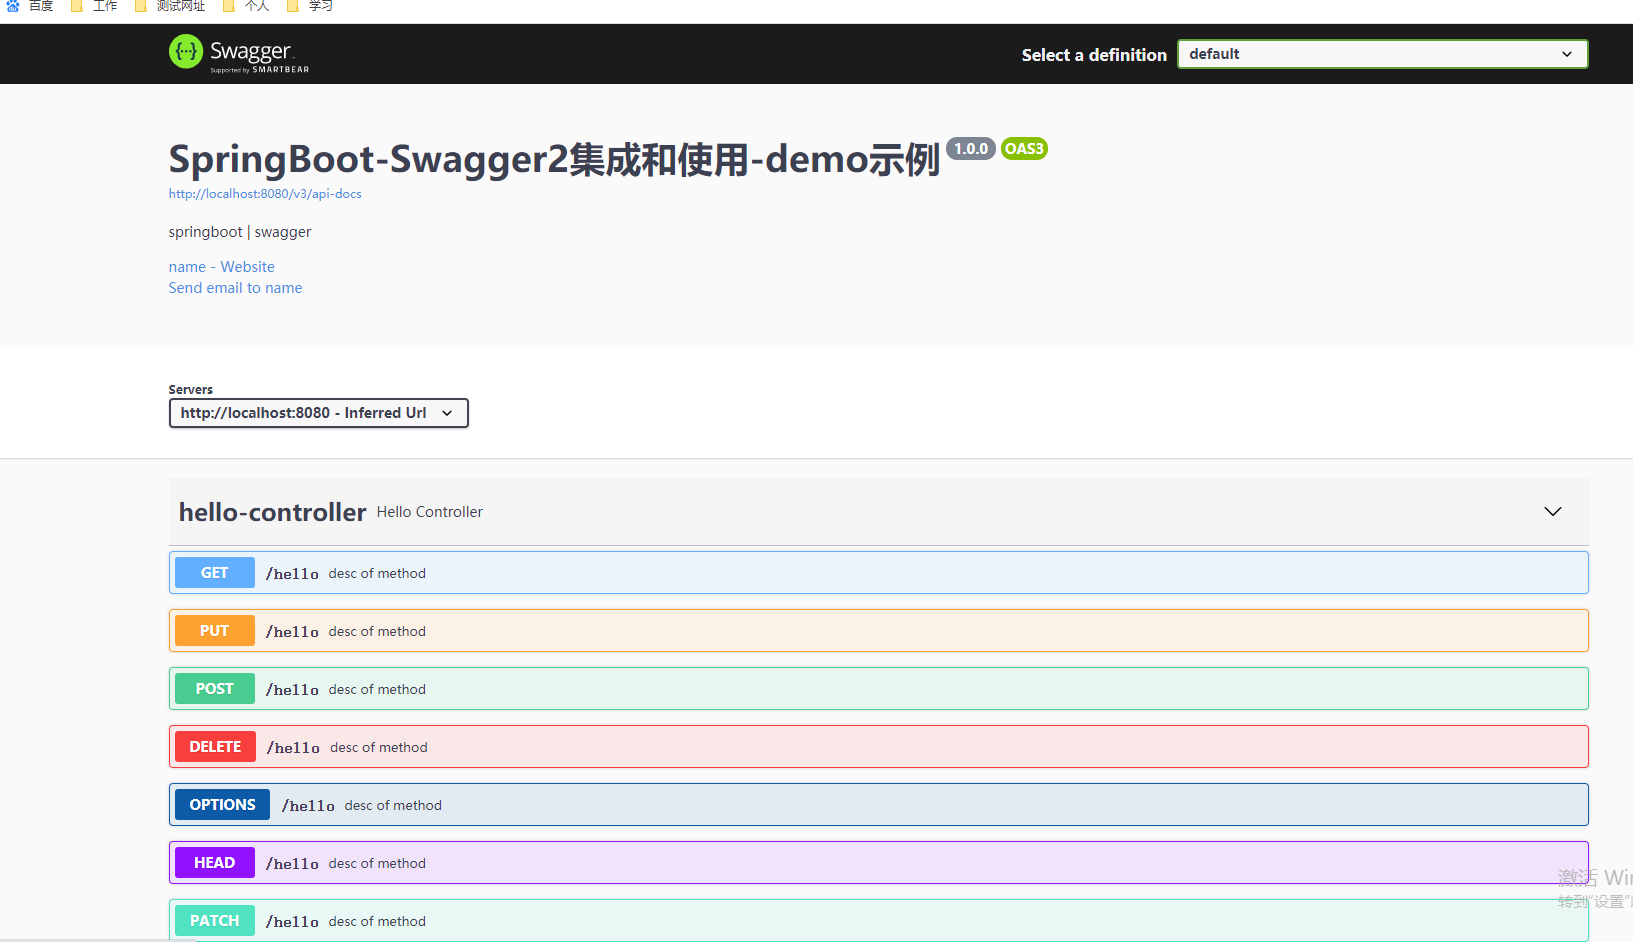Expand the OPTIONS /hello operation badge

(222, 805)
